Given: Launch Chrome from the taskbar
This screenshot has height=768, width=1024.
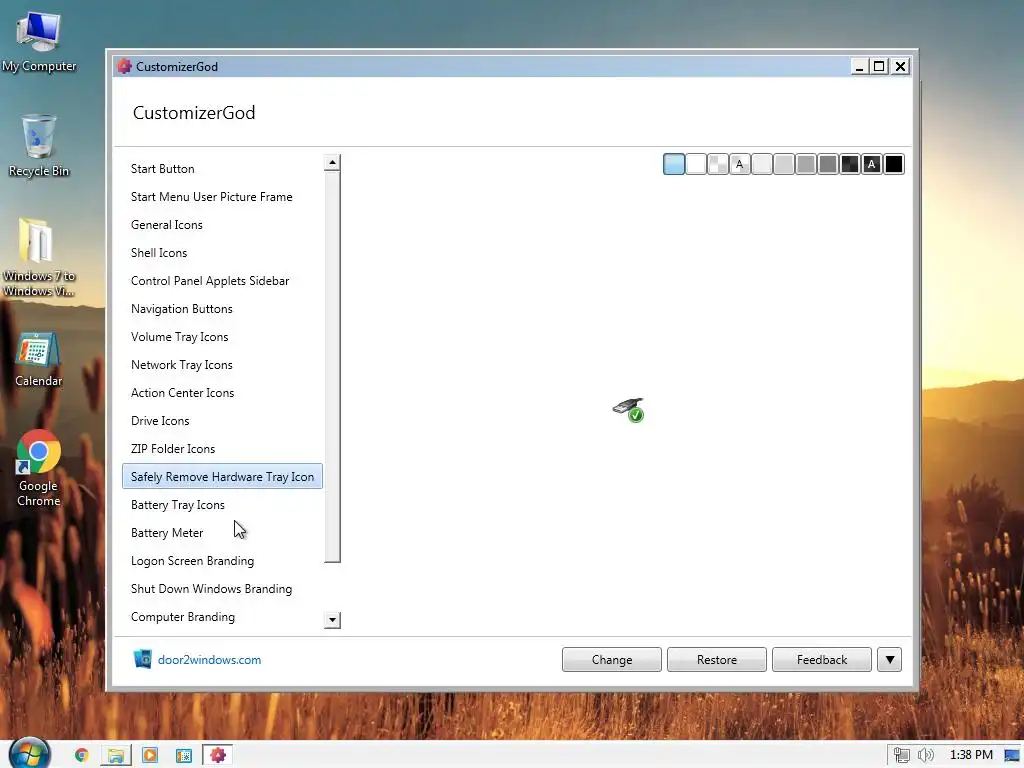Looking at the screenshot, I should pos(82,755).
